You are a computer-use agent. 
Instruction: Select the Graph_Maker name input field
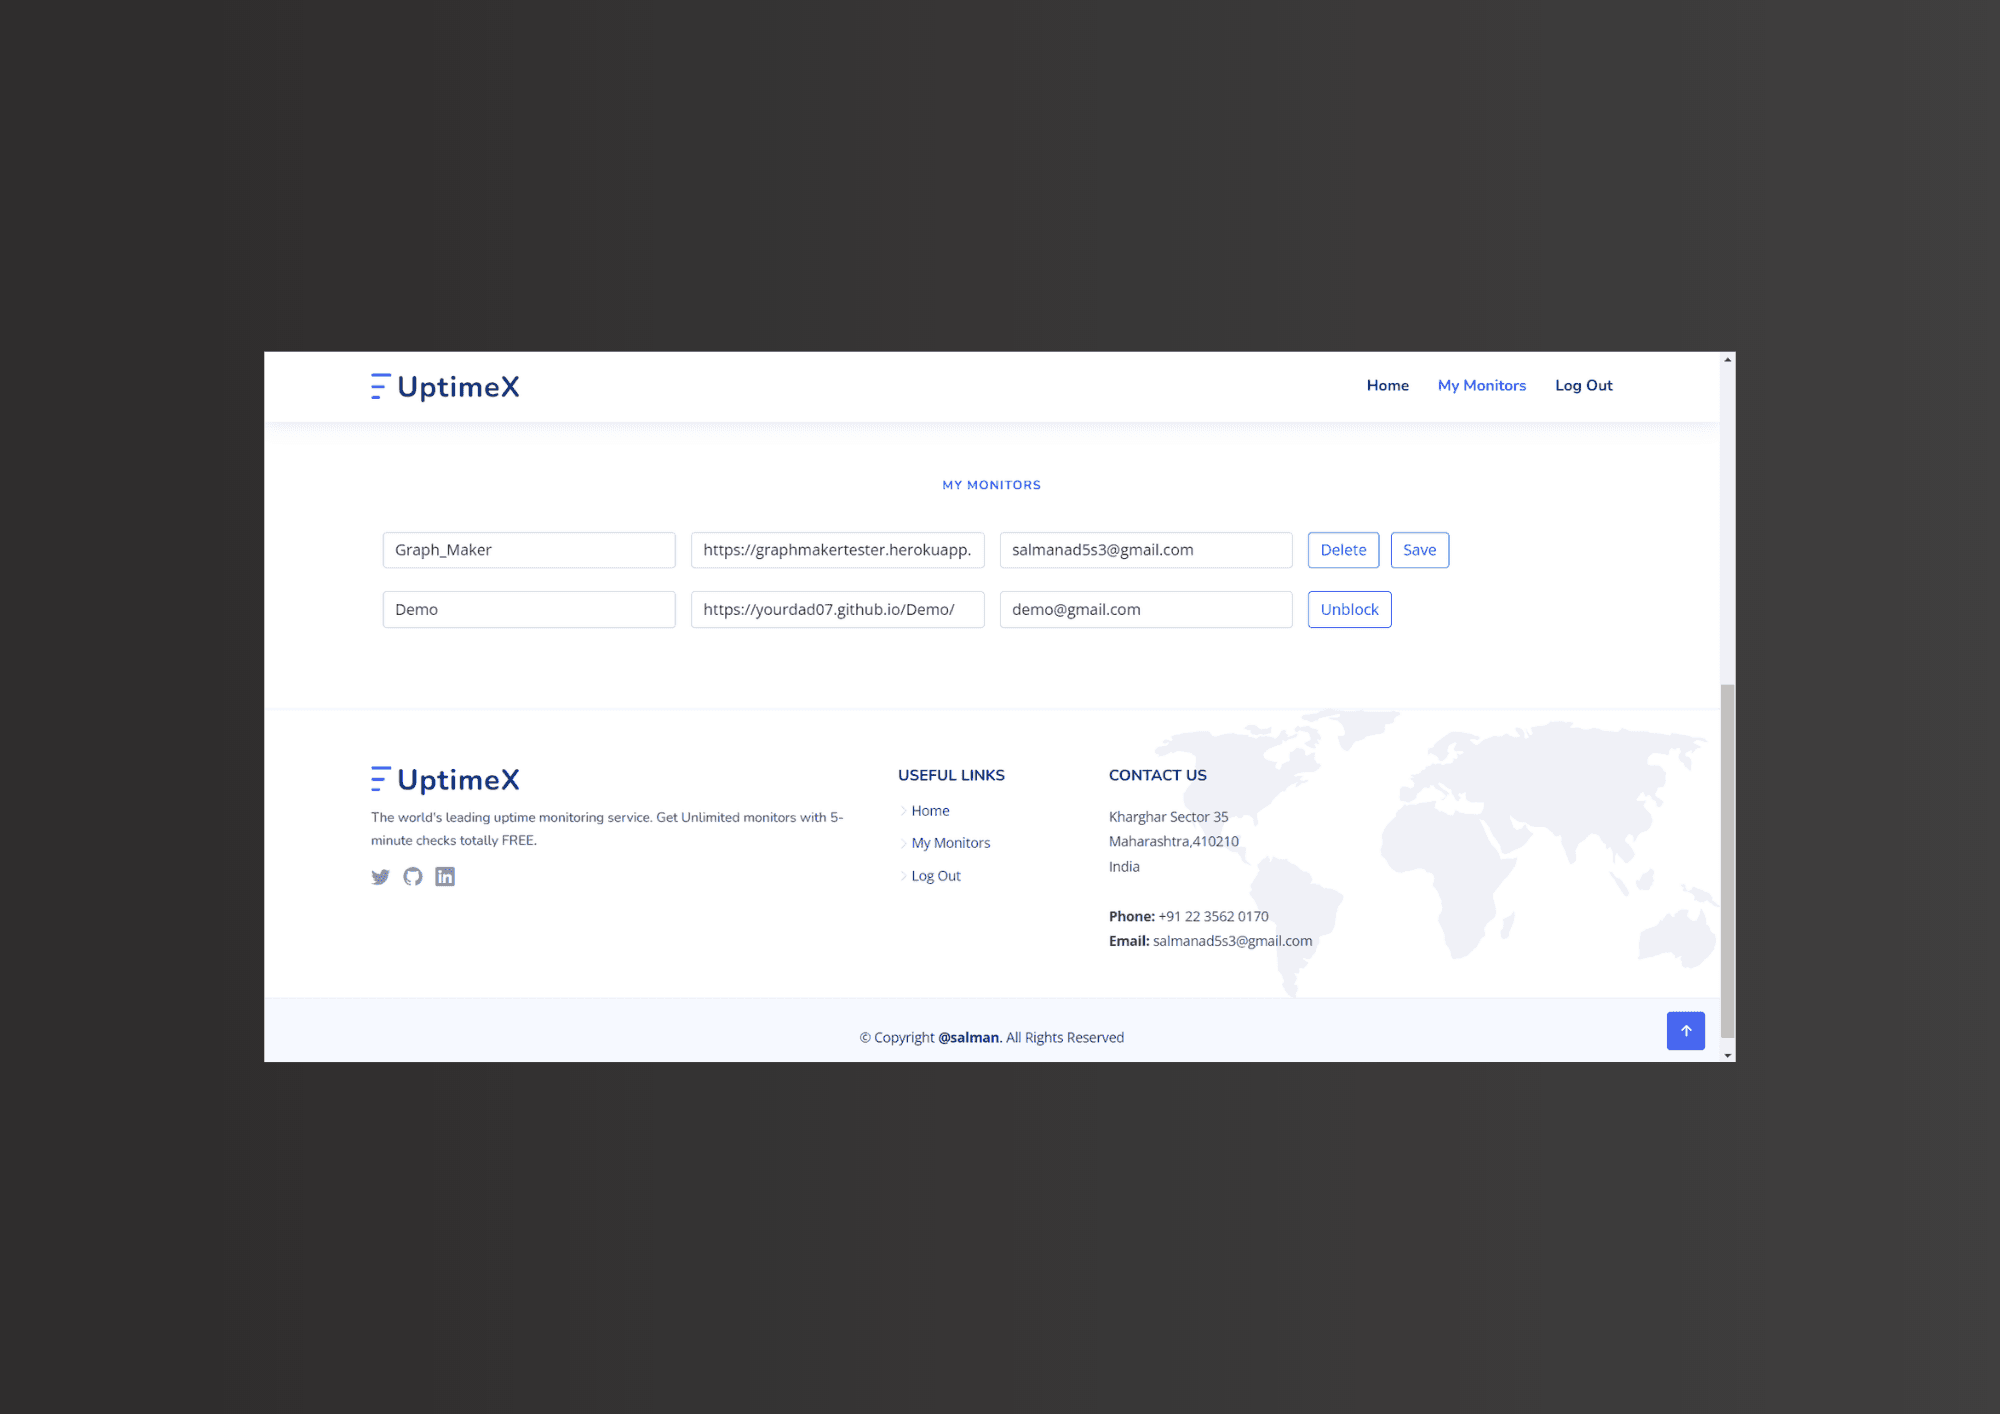click(x=528, y=549)
